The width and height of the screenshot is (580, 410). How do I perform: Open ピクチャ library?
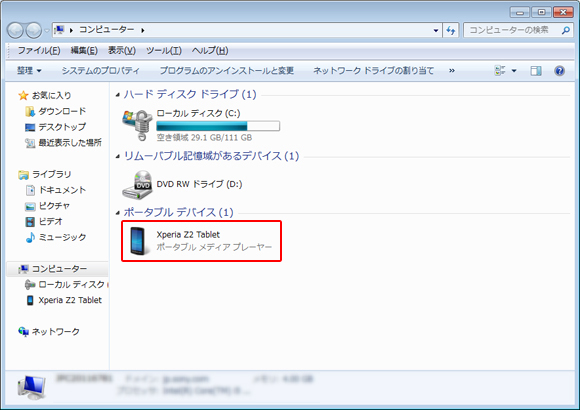coord(54,206)
